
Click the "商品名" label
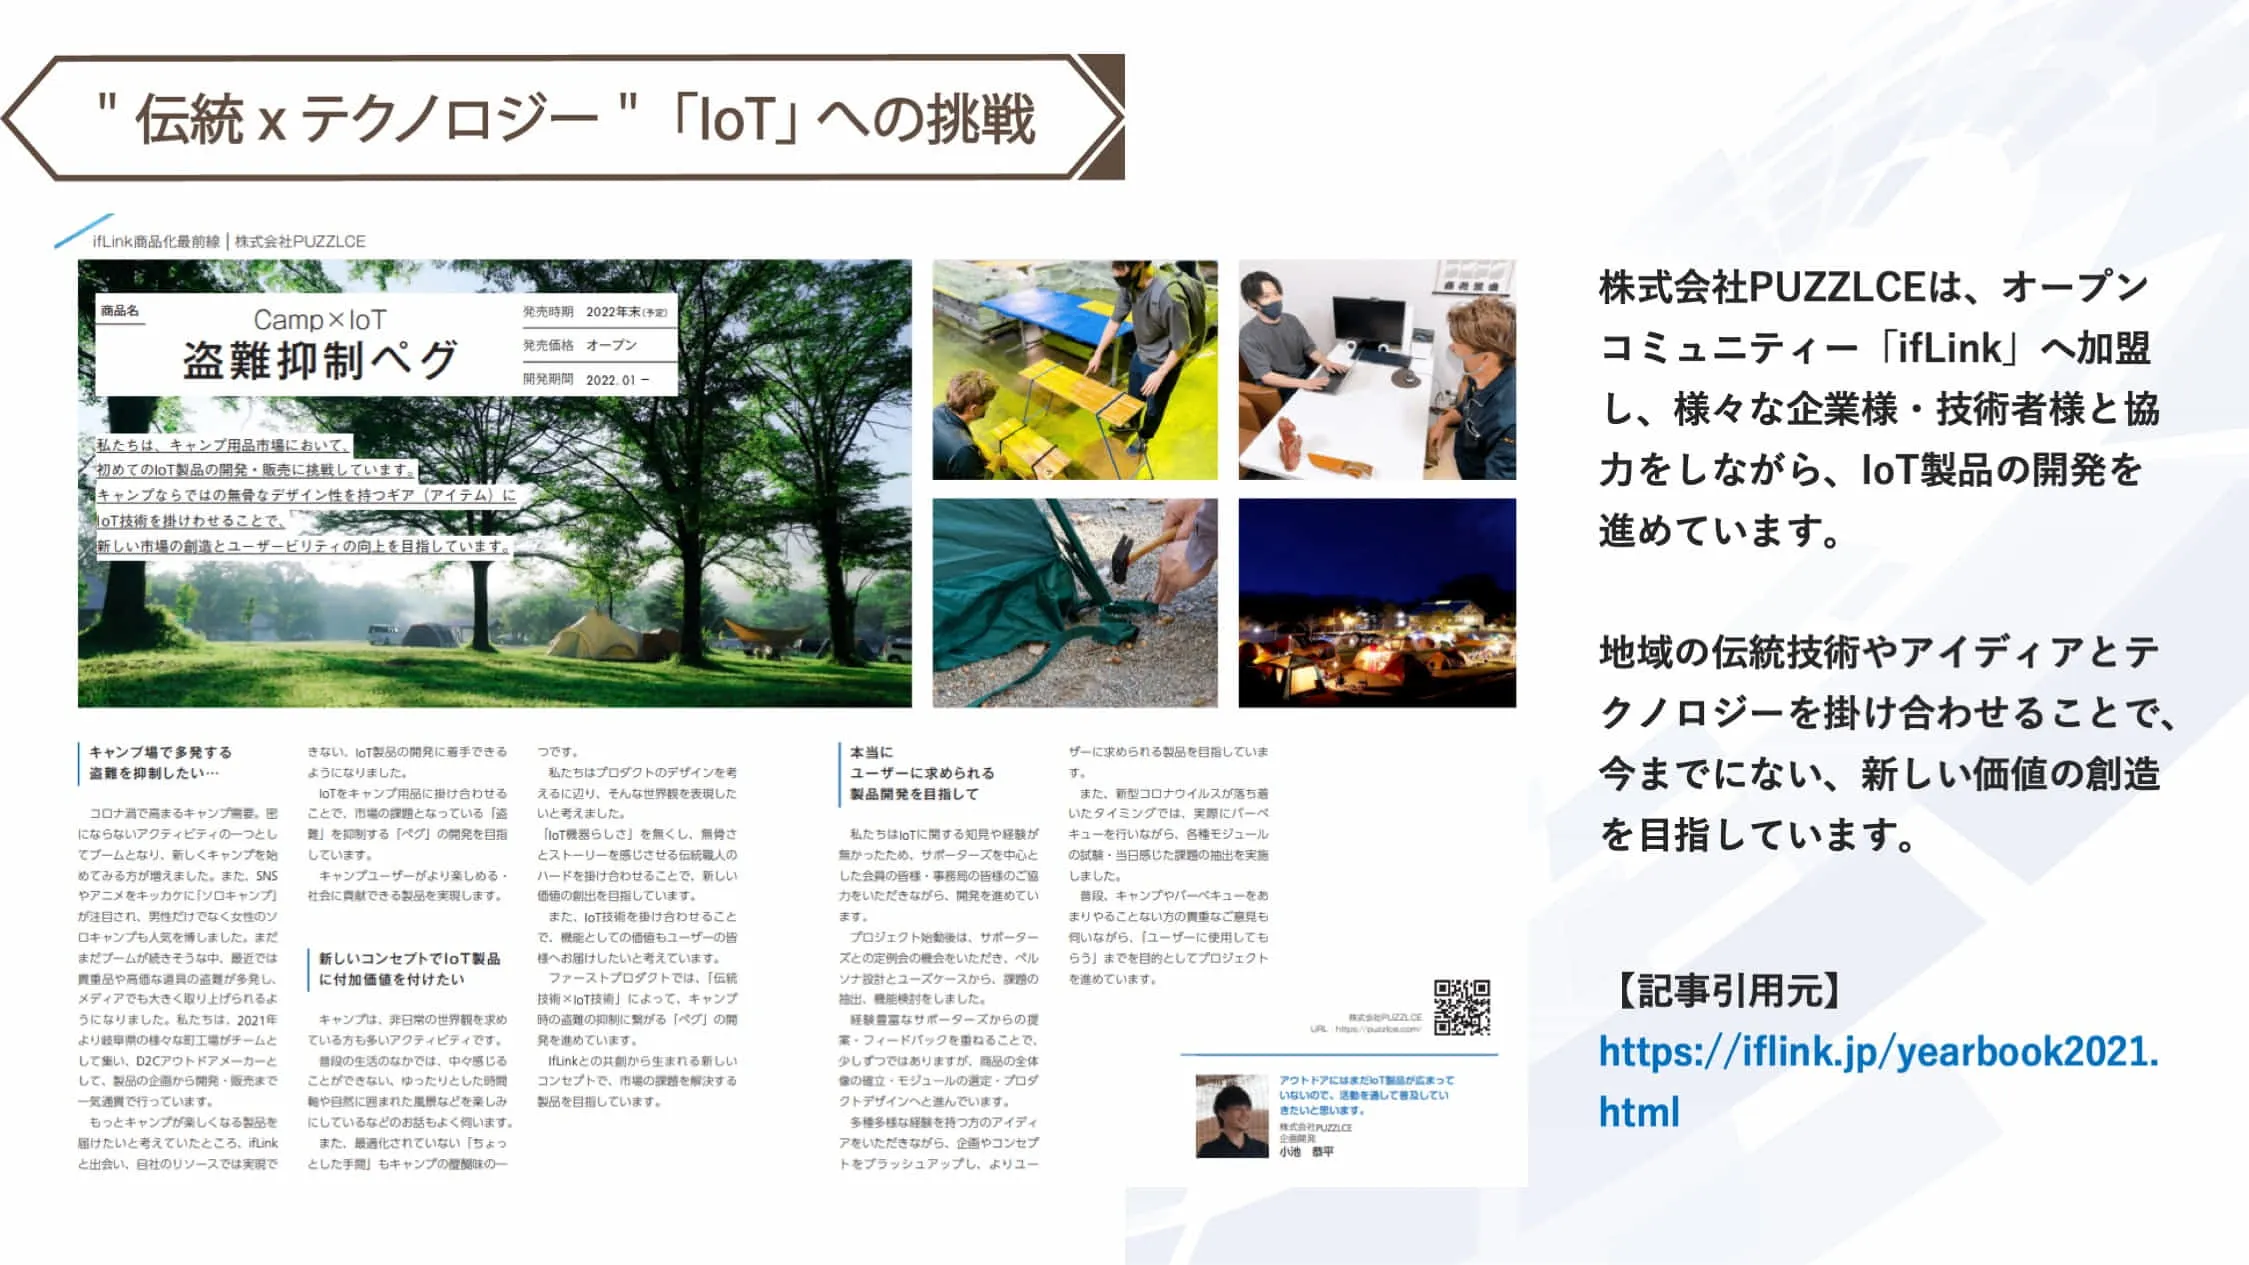(x=120, y=311)
